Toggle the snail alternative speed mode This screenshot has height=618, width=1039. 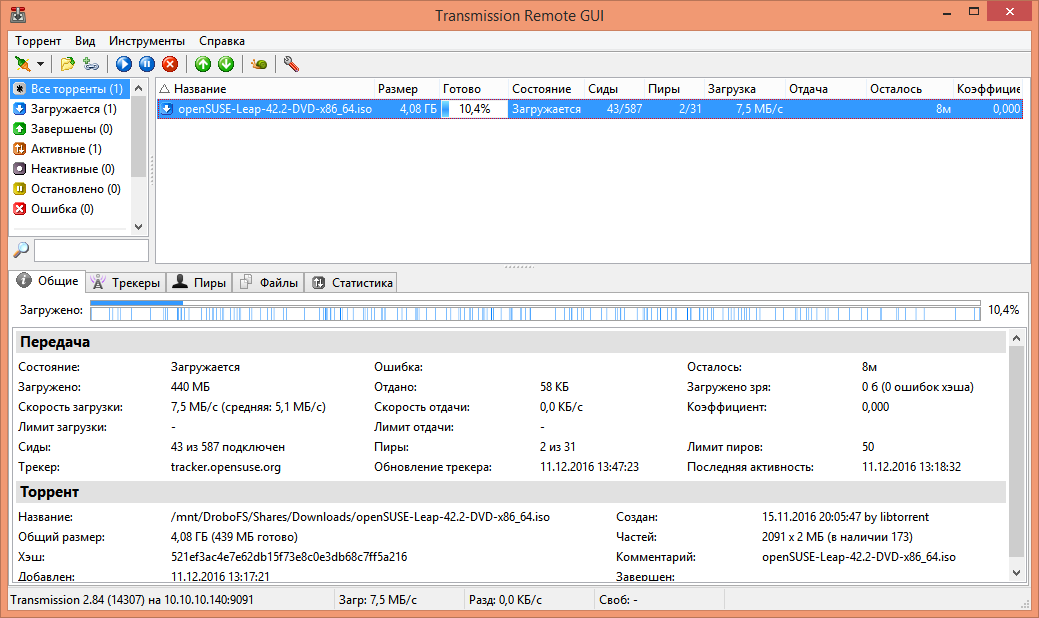click(x=259, y=64)
